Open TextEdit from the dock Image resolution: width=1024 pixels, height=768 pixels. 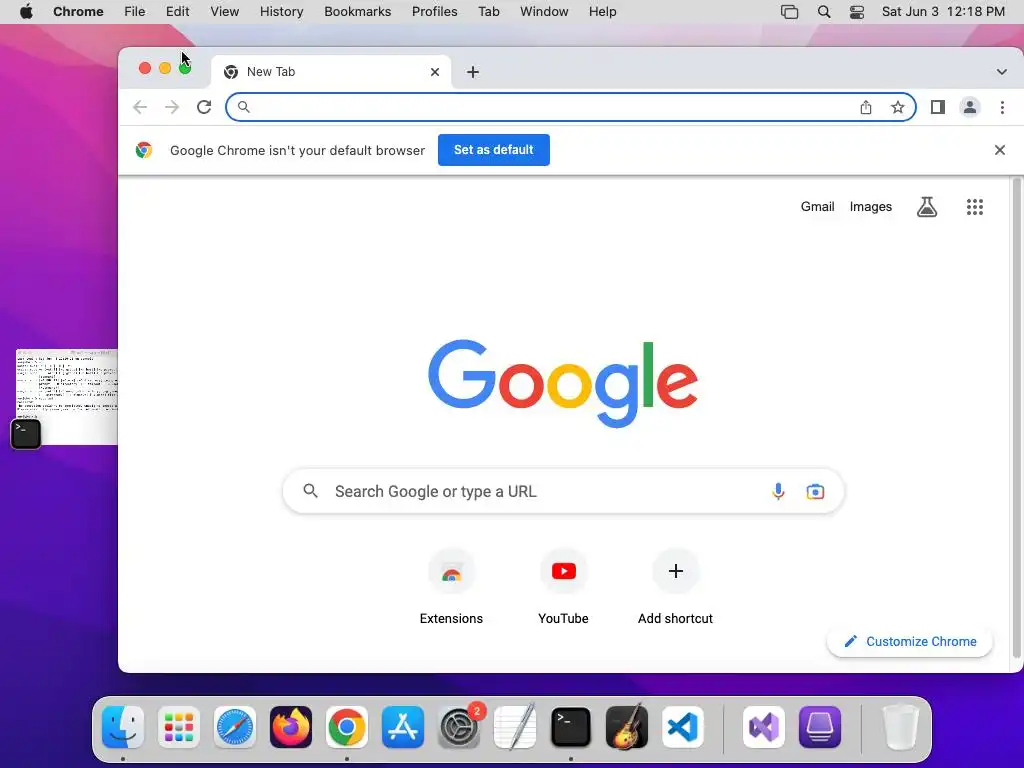click(x=515, y=727)
